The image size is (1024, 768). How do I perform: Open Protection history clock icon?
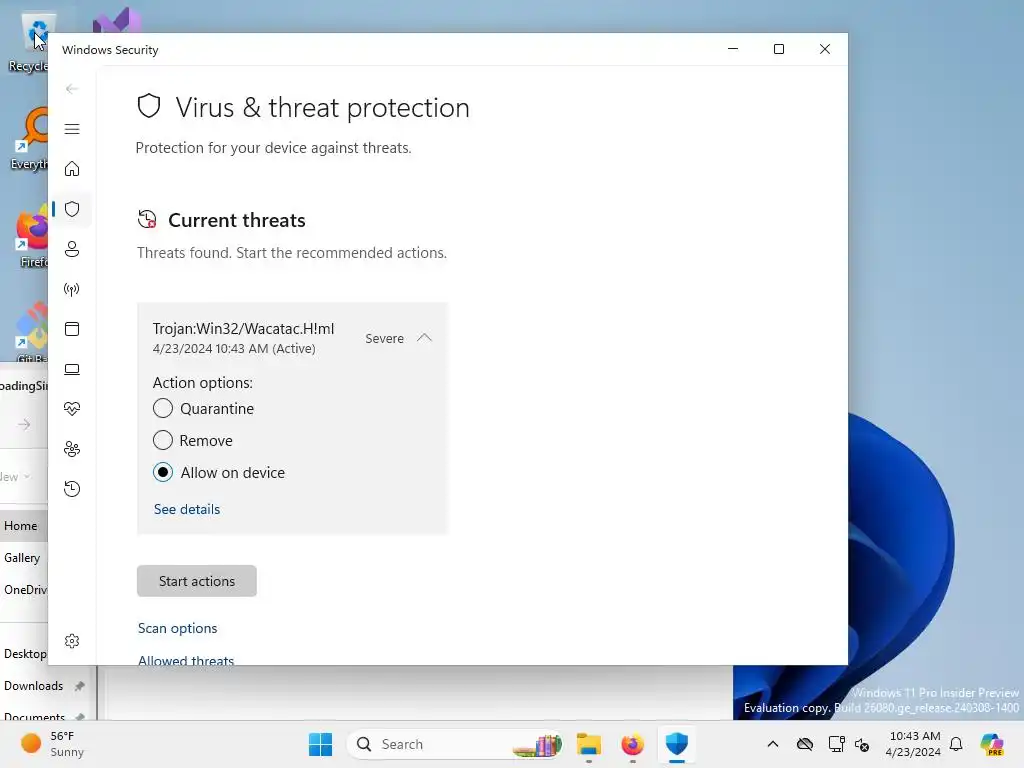[x=72, y=489]
